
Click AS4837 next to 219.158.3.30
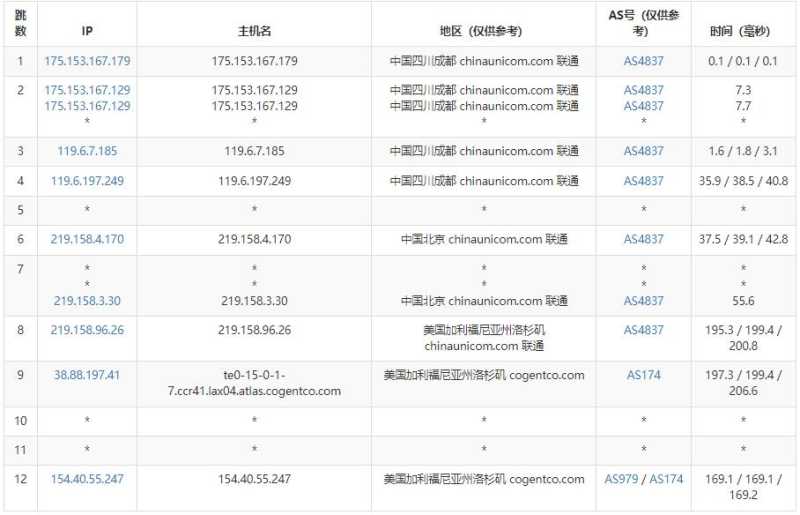tap(643, 301)
